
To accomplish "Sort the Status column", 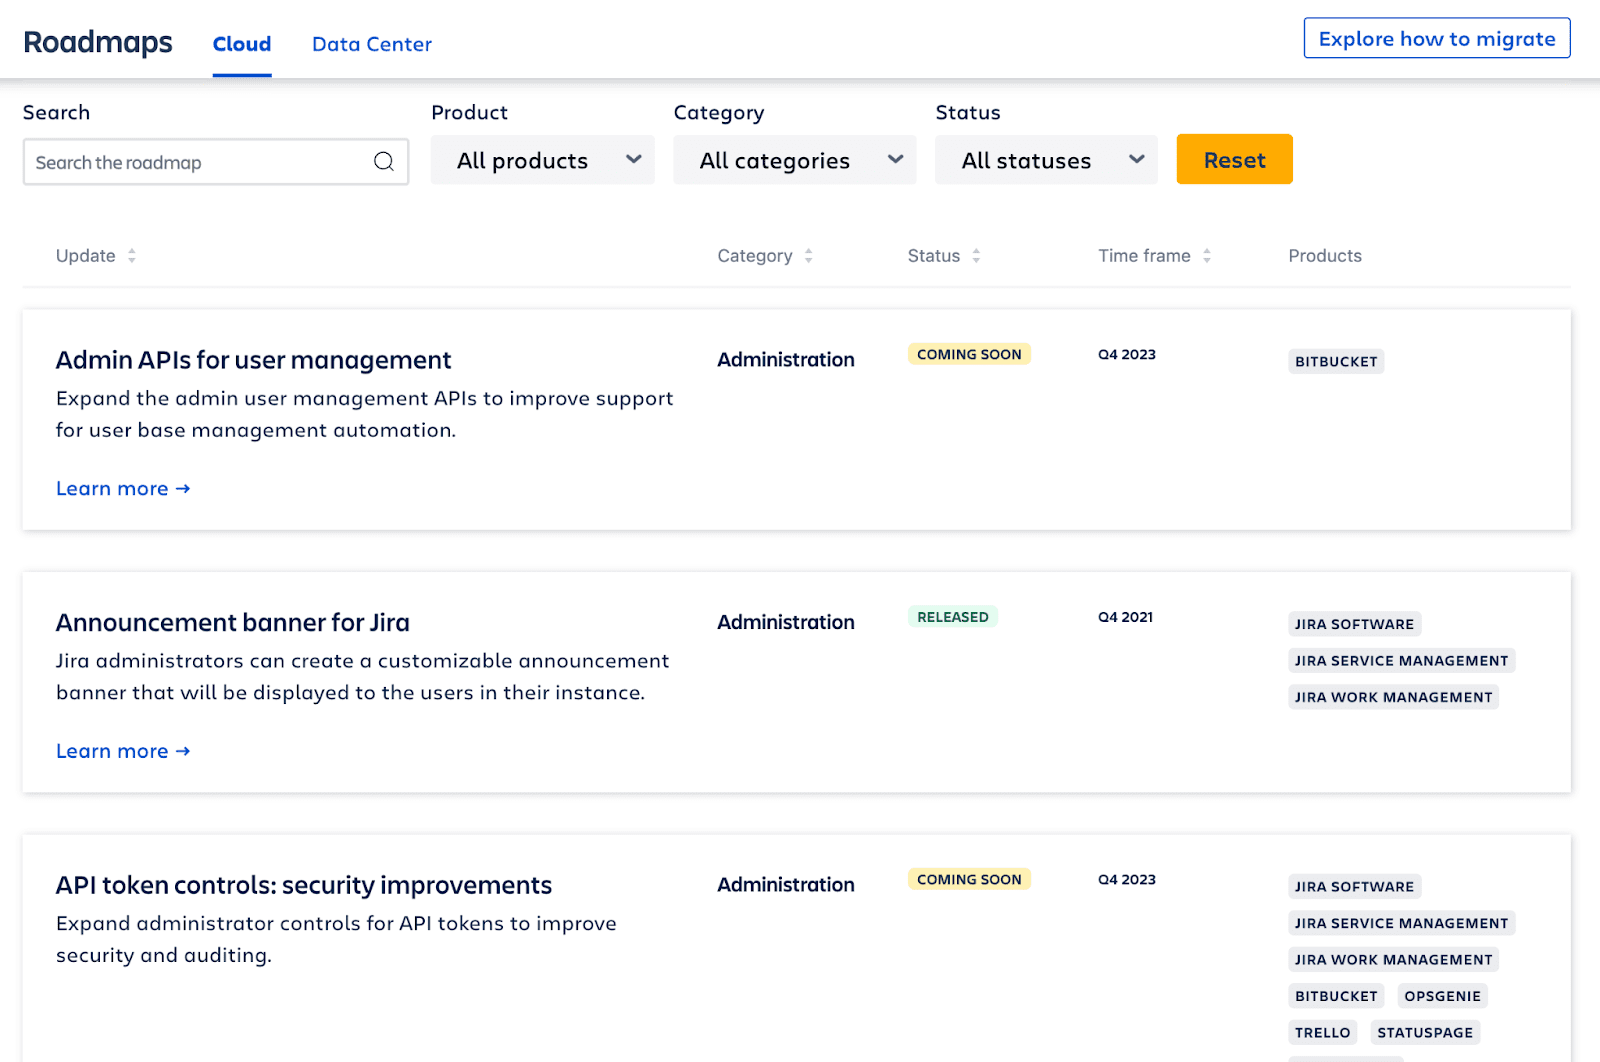I will coord(976,255).
